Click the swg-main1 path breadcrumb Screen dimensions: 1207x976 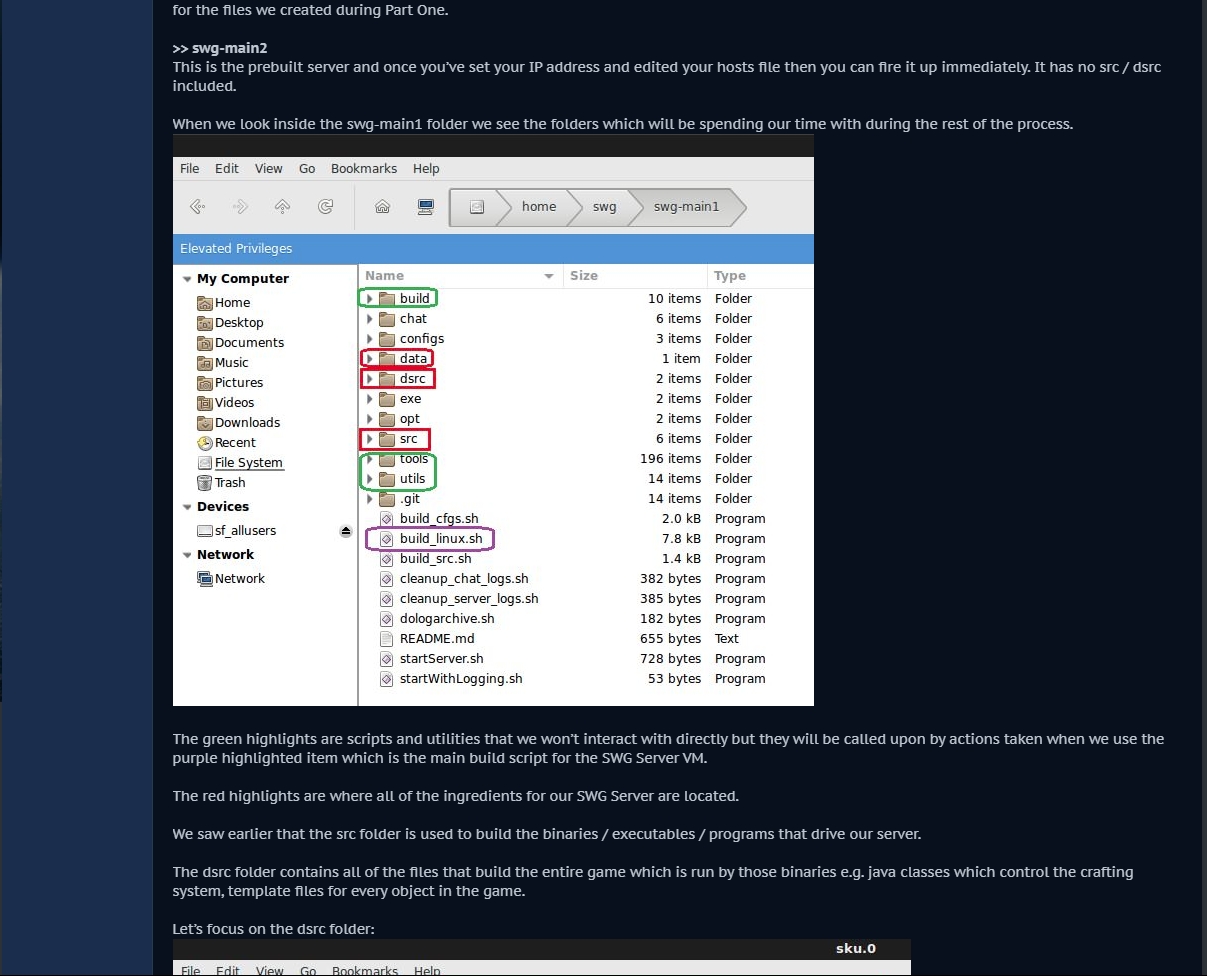pyautogui.click(x=686, y=207)
